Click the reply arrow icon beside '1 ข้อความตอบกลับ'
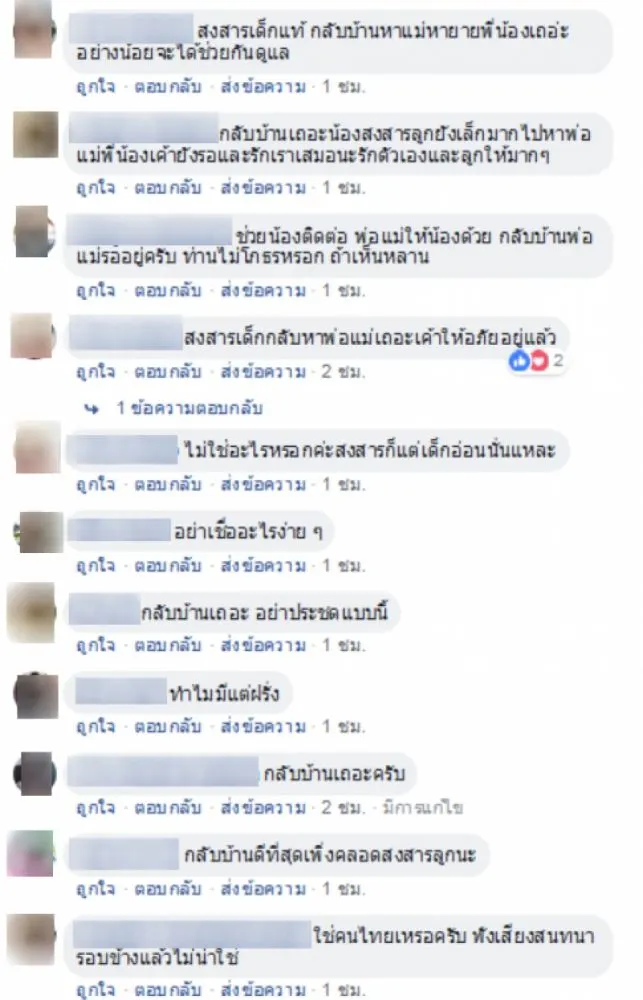This screenshot has width=643, height=1000. tap(92, 409)
